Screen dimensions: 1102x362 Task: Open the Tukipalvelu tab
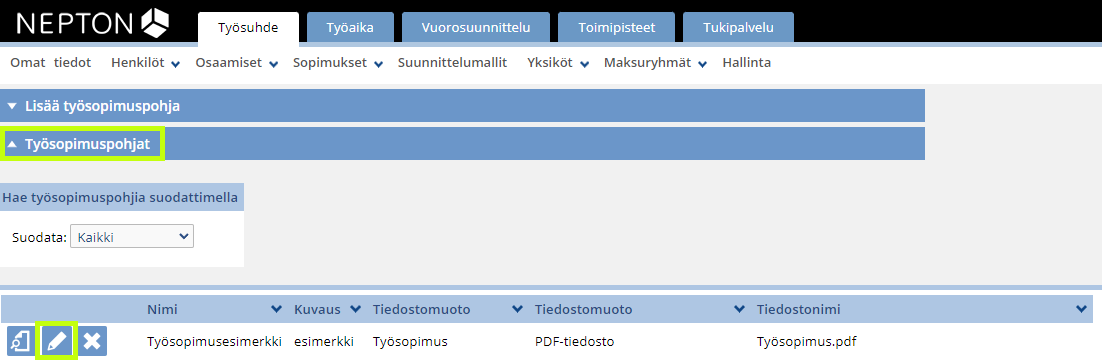tap(739, 28)
